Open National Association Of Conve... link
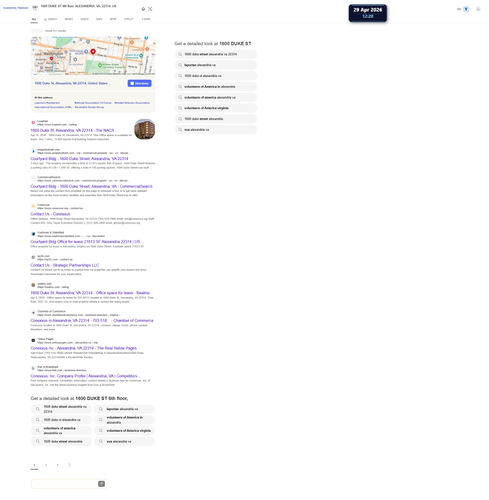This screenshot has width=489, height=500. [x=93, y=103]
